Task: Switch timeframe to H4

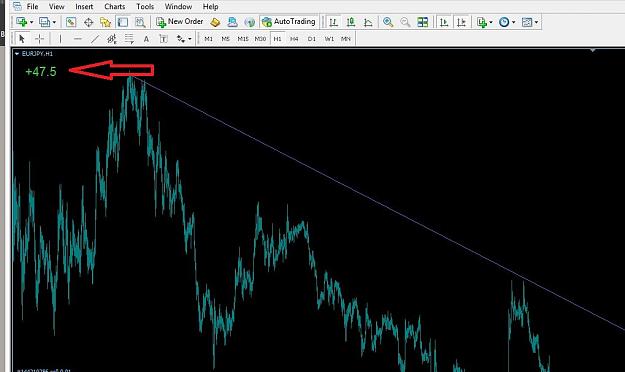Action: 294,39
